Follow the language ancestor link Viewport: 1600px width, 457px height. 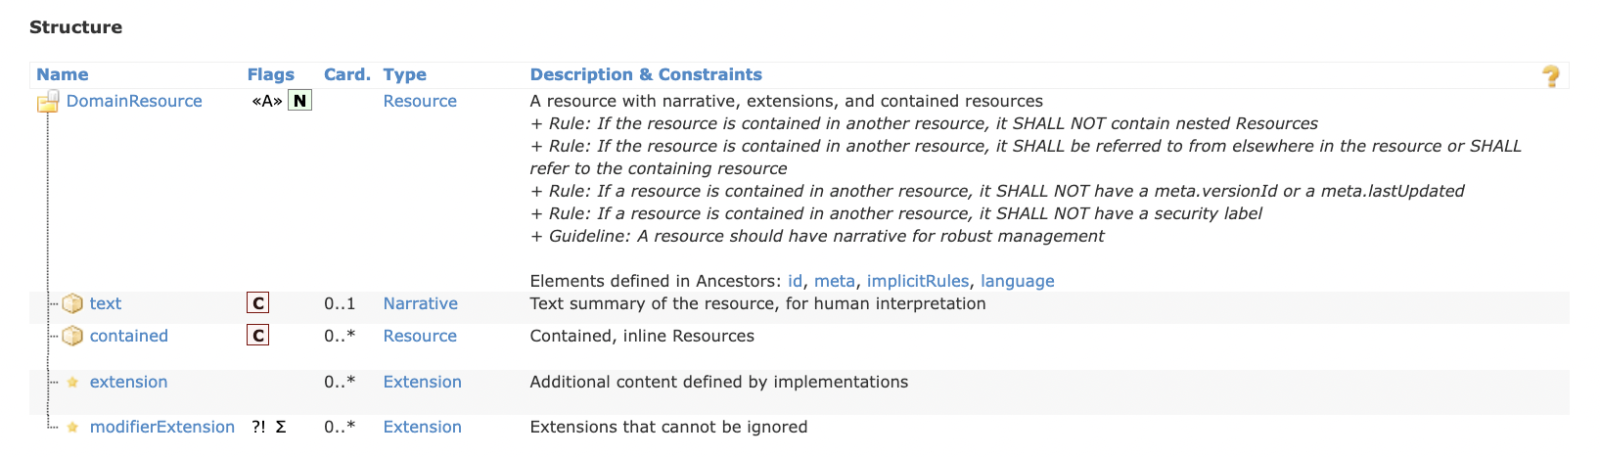coord(1017,281)
